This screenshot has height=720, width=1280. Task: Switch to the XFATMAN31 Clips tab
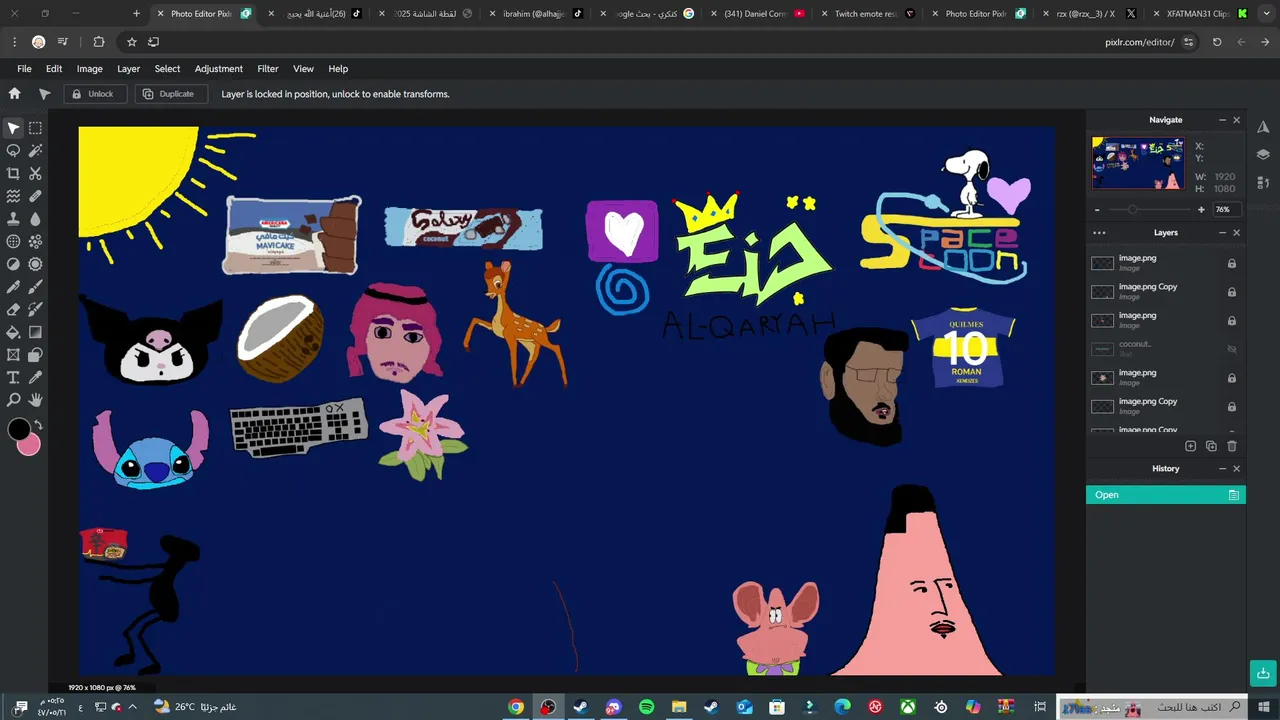point(1199,14)
